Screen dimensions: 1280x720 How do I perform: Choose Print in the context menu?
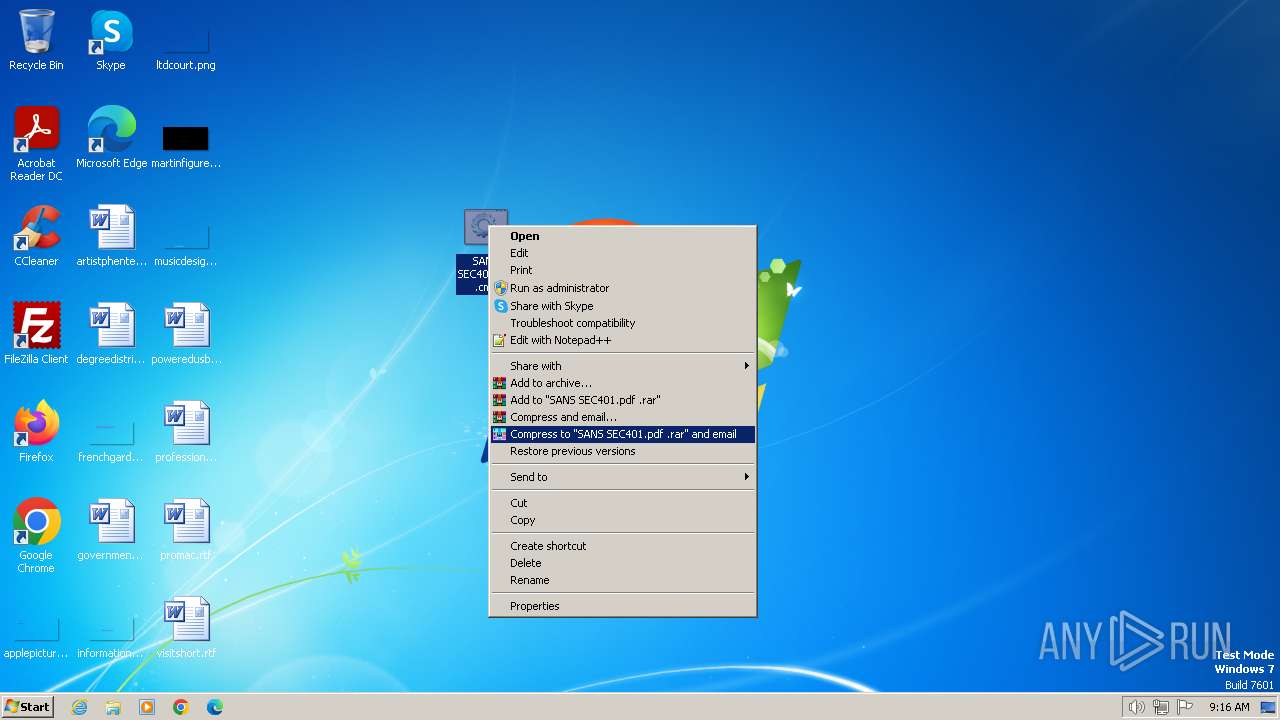[x=622, y=270]
